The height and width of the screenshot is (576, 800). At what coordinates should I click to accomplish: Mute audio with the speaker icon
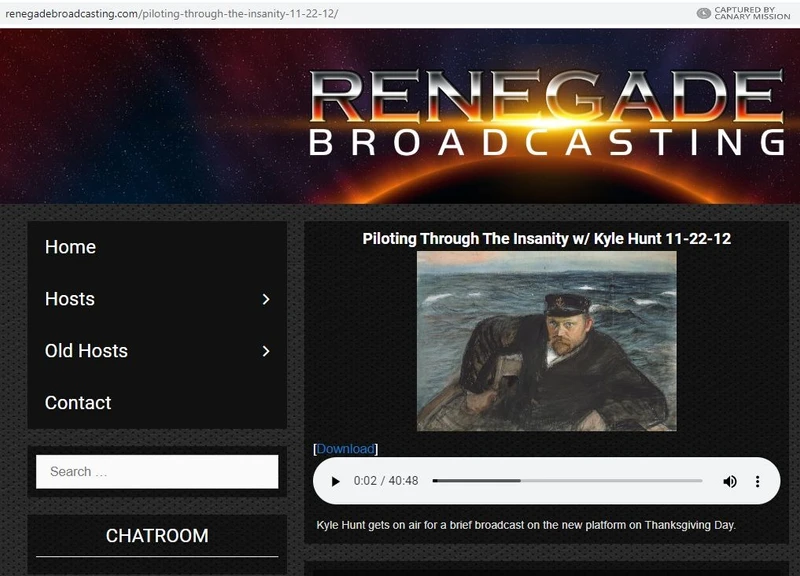(729, 481)
